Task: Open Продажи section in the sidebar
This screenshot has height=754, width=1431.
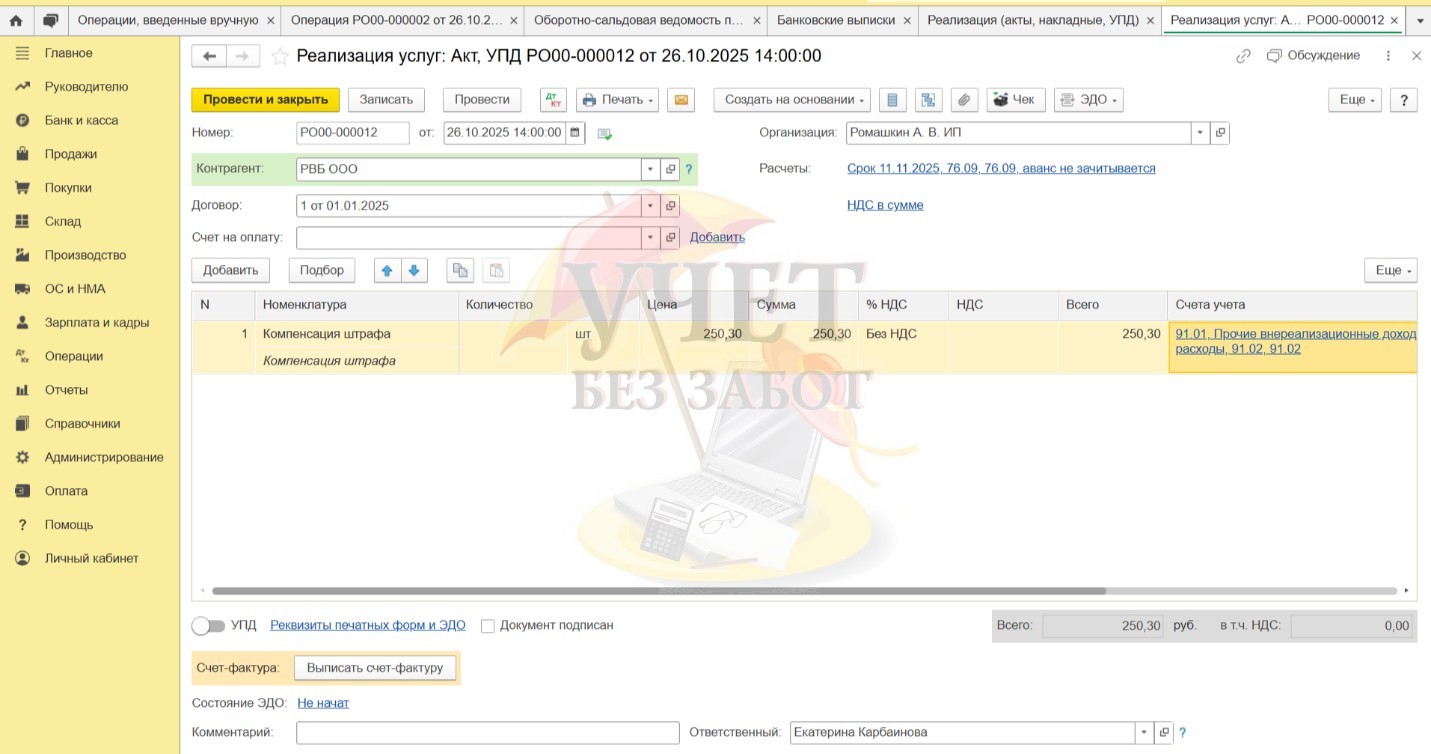Action: pyautogui.click(x=70, y=154)
